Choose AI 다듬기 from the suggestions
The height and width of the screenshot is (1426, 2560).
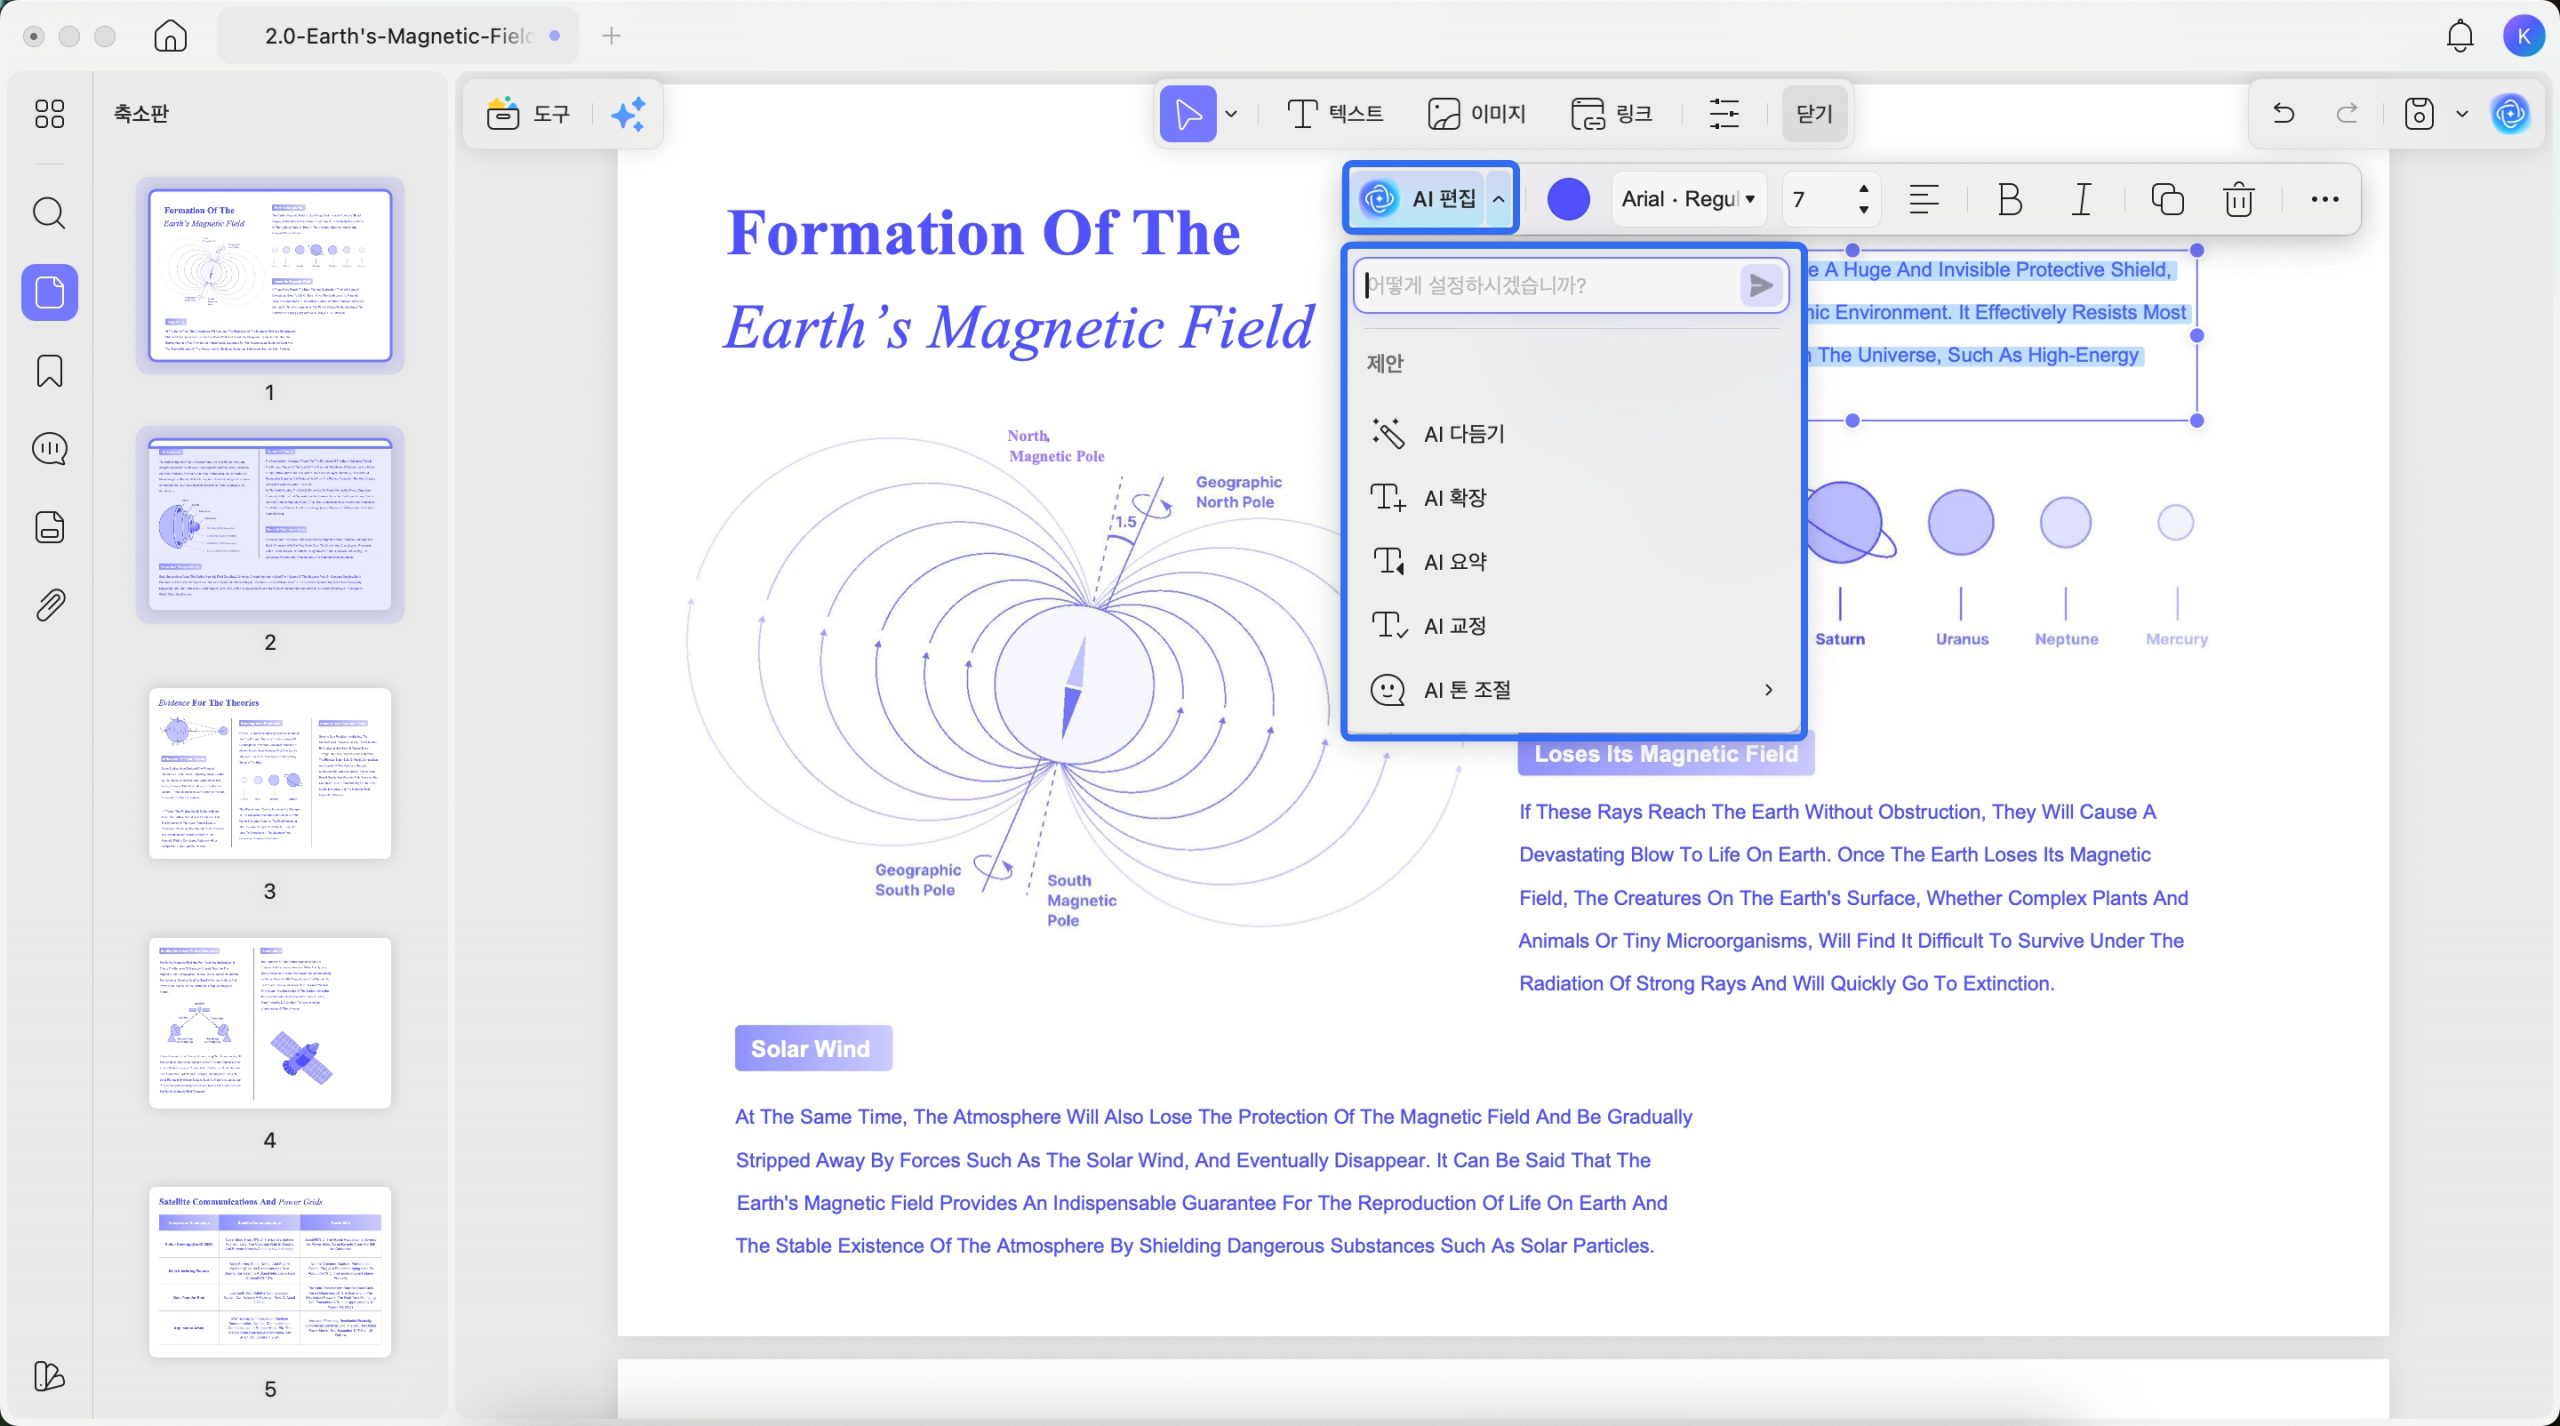(1463, 434)
